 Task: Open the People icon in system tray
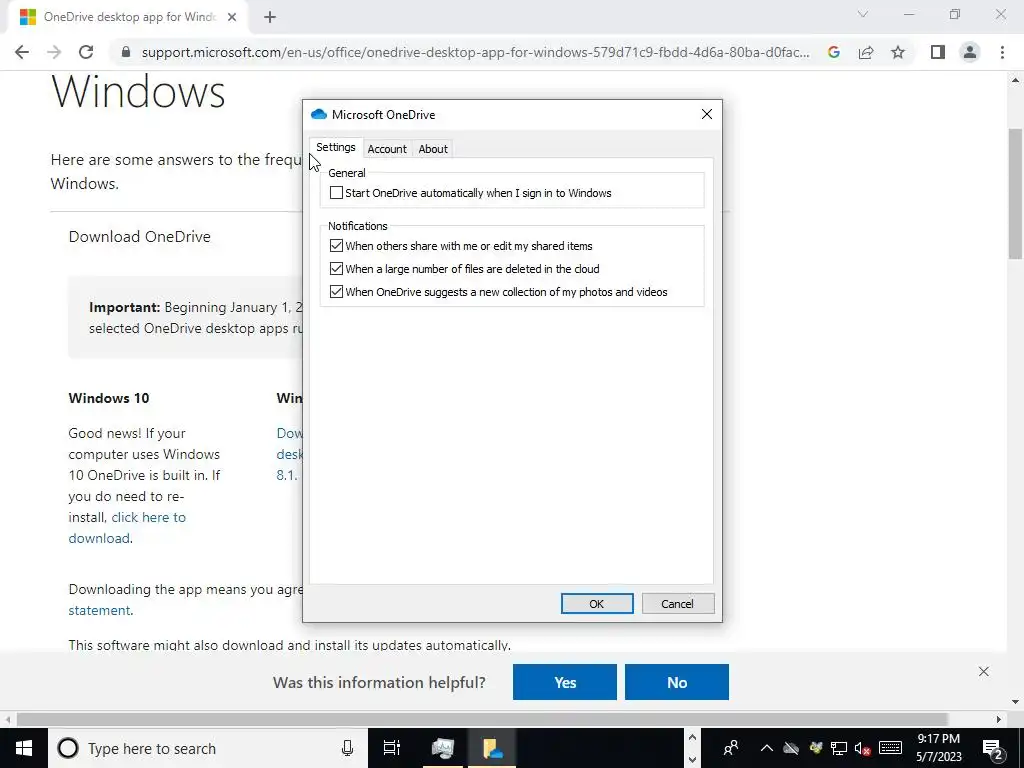731,748
